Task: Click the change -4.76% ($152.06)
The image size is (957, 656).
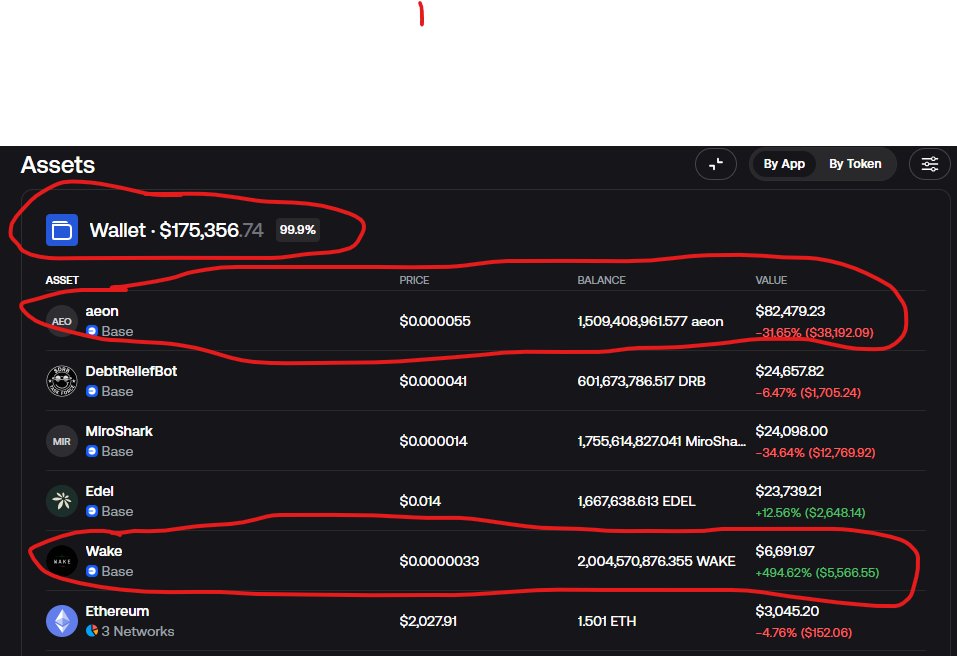Action: click(804, 633)
